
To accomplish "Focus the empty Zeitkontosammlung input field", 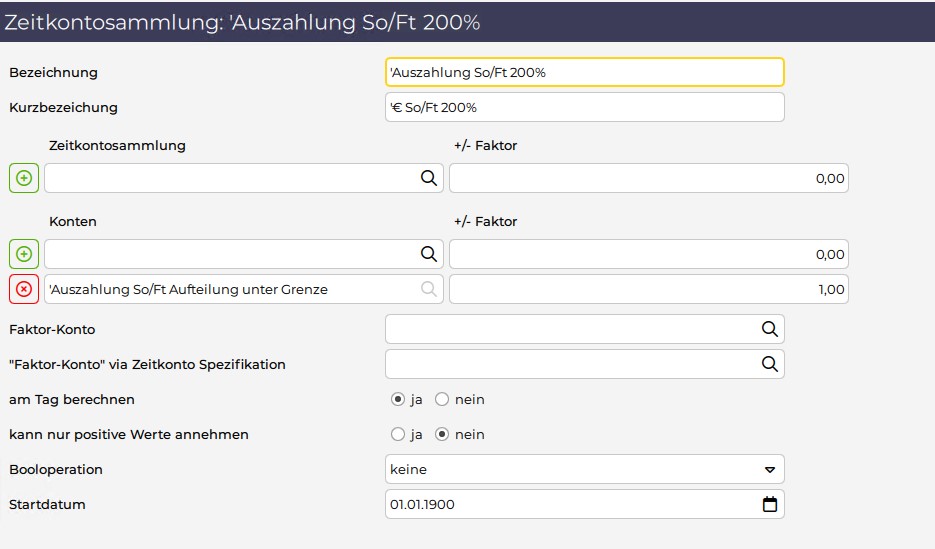I will [243, 178].
